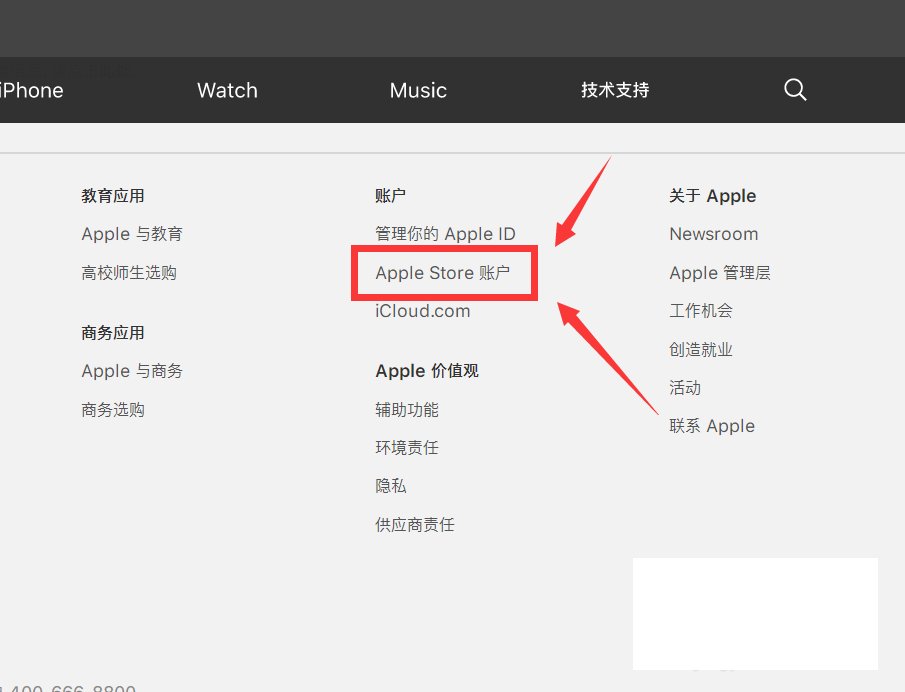Click the 商务应用 section heading
The height and width of the screenshot is (692, 905).
[x=113, y=333]
